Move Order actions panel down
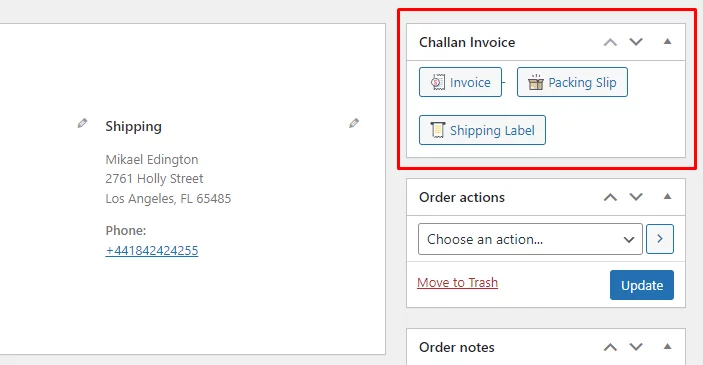703x365 pixels. [x=636, y=197]
